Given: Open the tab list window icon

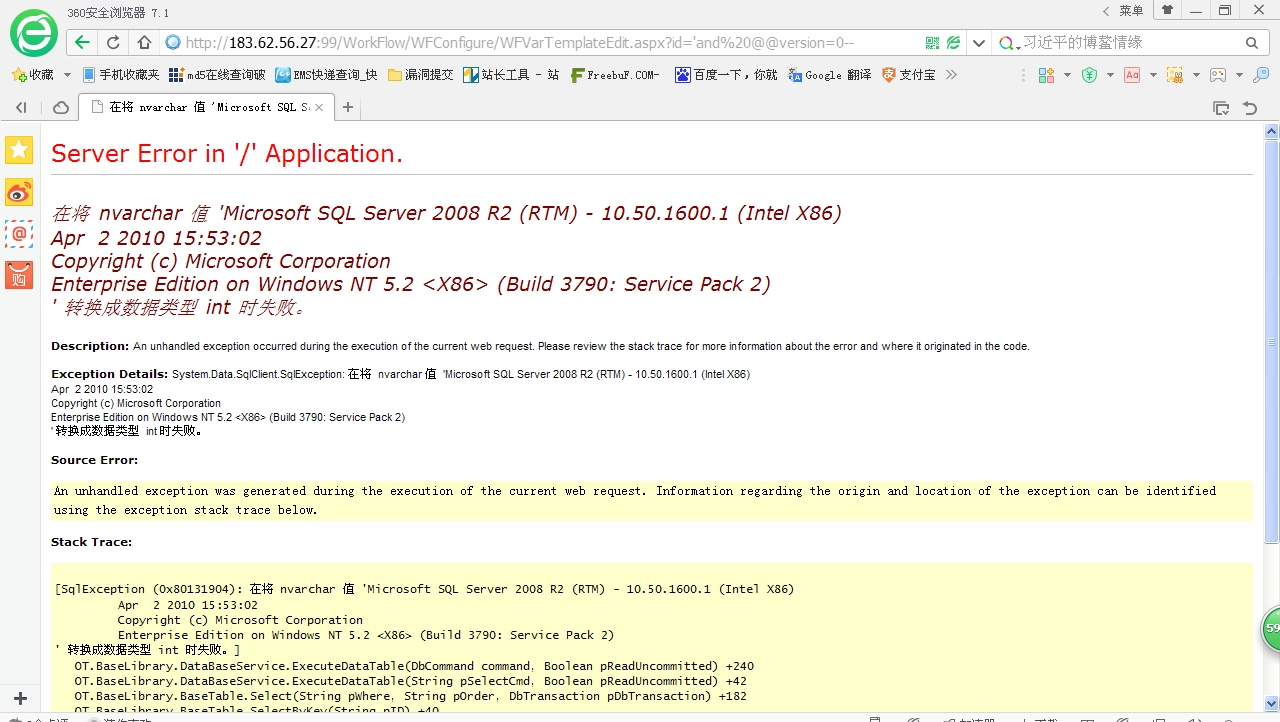Looking at the screenshot, I should 1221,107.
